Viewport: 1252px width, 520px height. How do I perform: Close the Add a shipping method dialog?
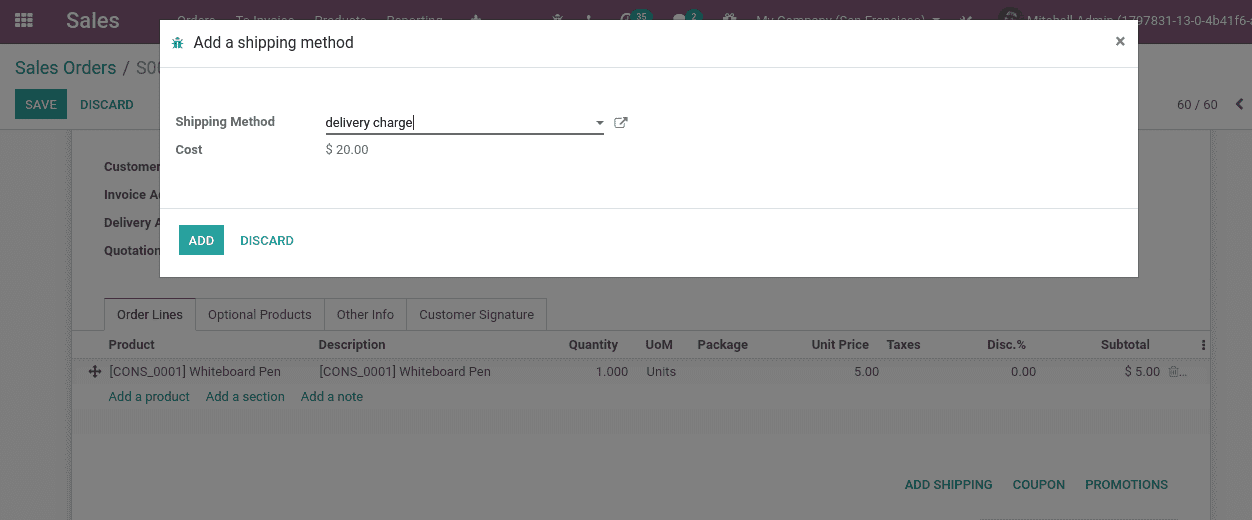click(1120, 41)
